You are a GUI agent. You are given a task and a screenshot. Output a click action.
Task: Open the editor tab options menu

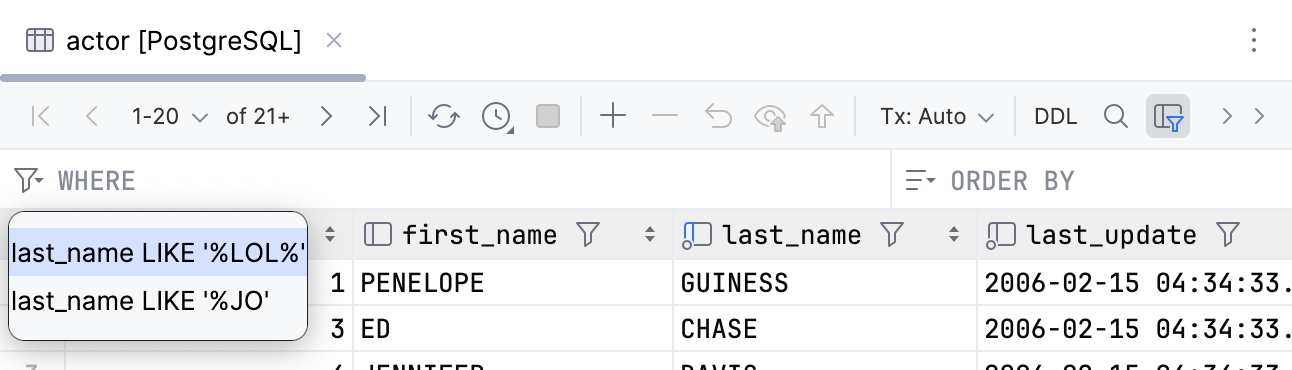1255,40
